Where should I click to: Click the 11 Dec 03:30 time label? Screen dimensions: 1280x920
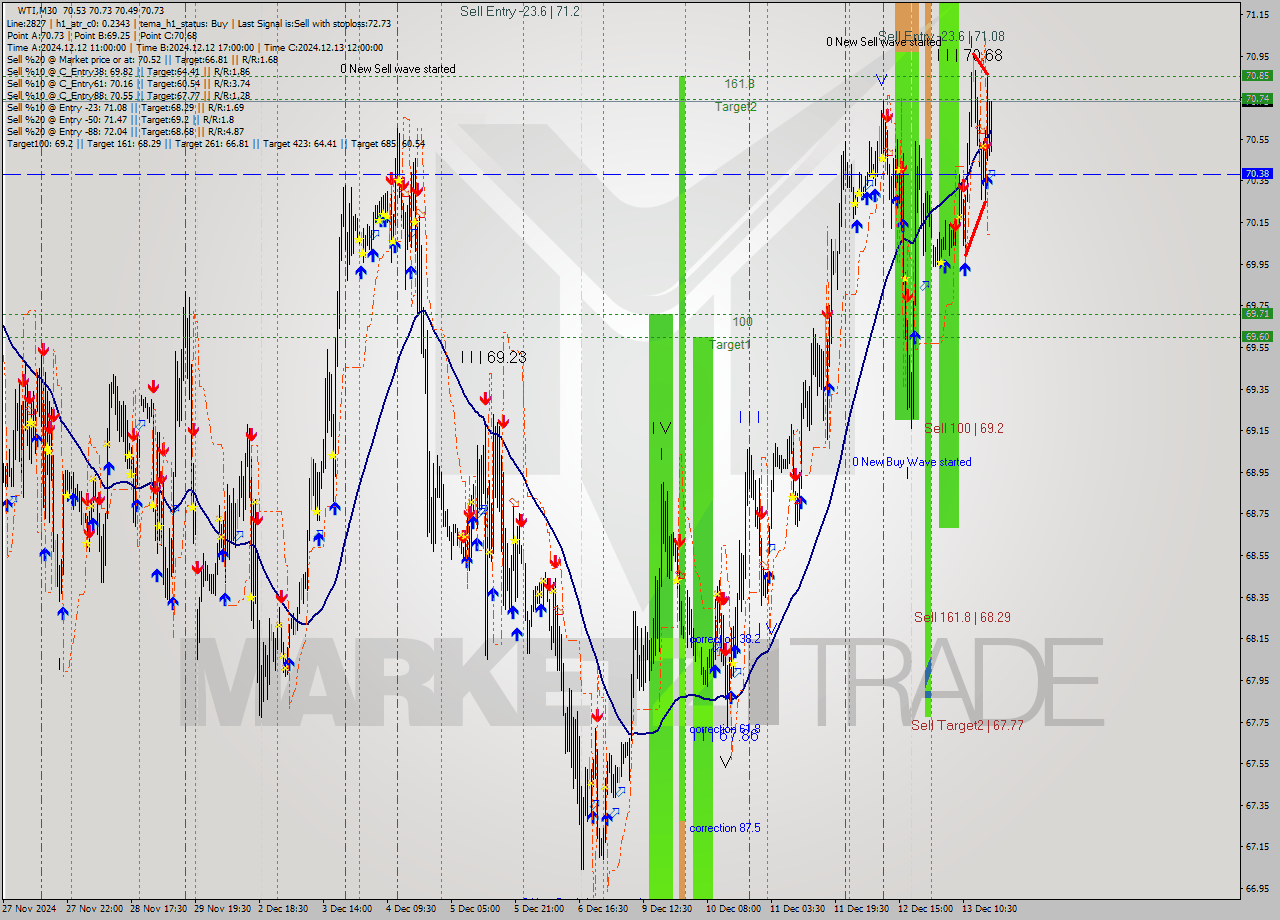797,909
